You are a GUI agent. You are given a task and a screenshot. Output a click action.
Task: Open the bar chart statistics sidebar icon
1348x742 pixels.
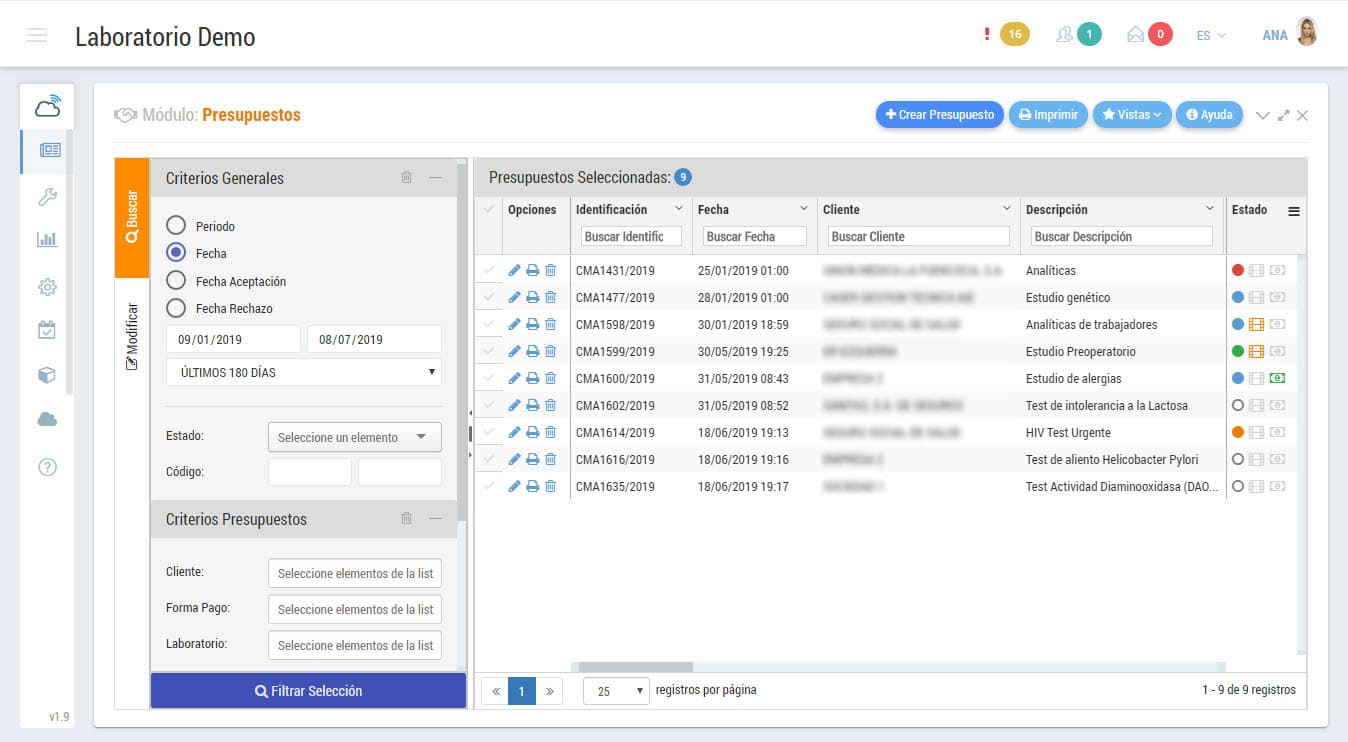click(47, 240)
